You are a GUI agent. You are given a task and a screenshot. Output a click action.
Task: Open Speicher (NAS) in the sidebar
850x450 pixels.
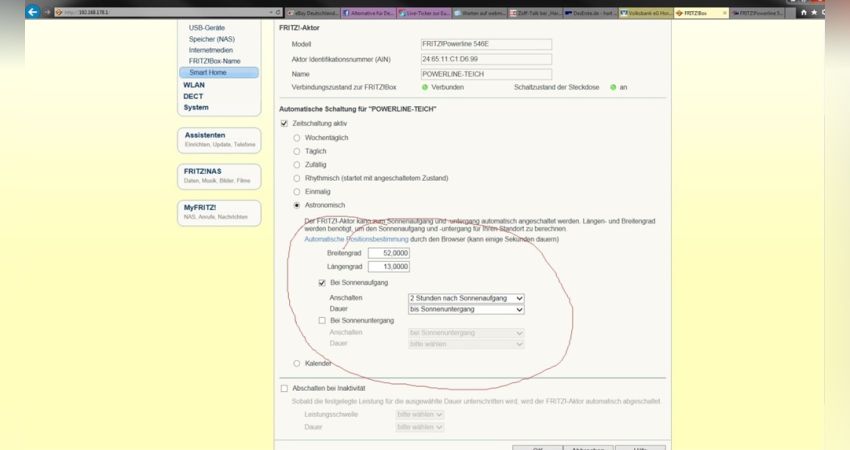(211, 39)
